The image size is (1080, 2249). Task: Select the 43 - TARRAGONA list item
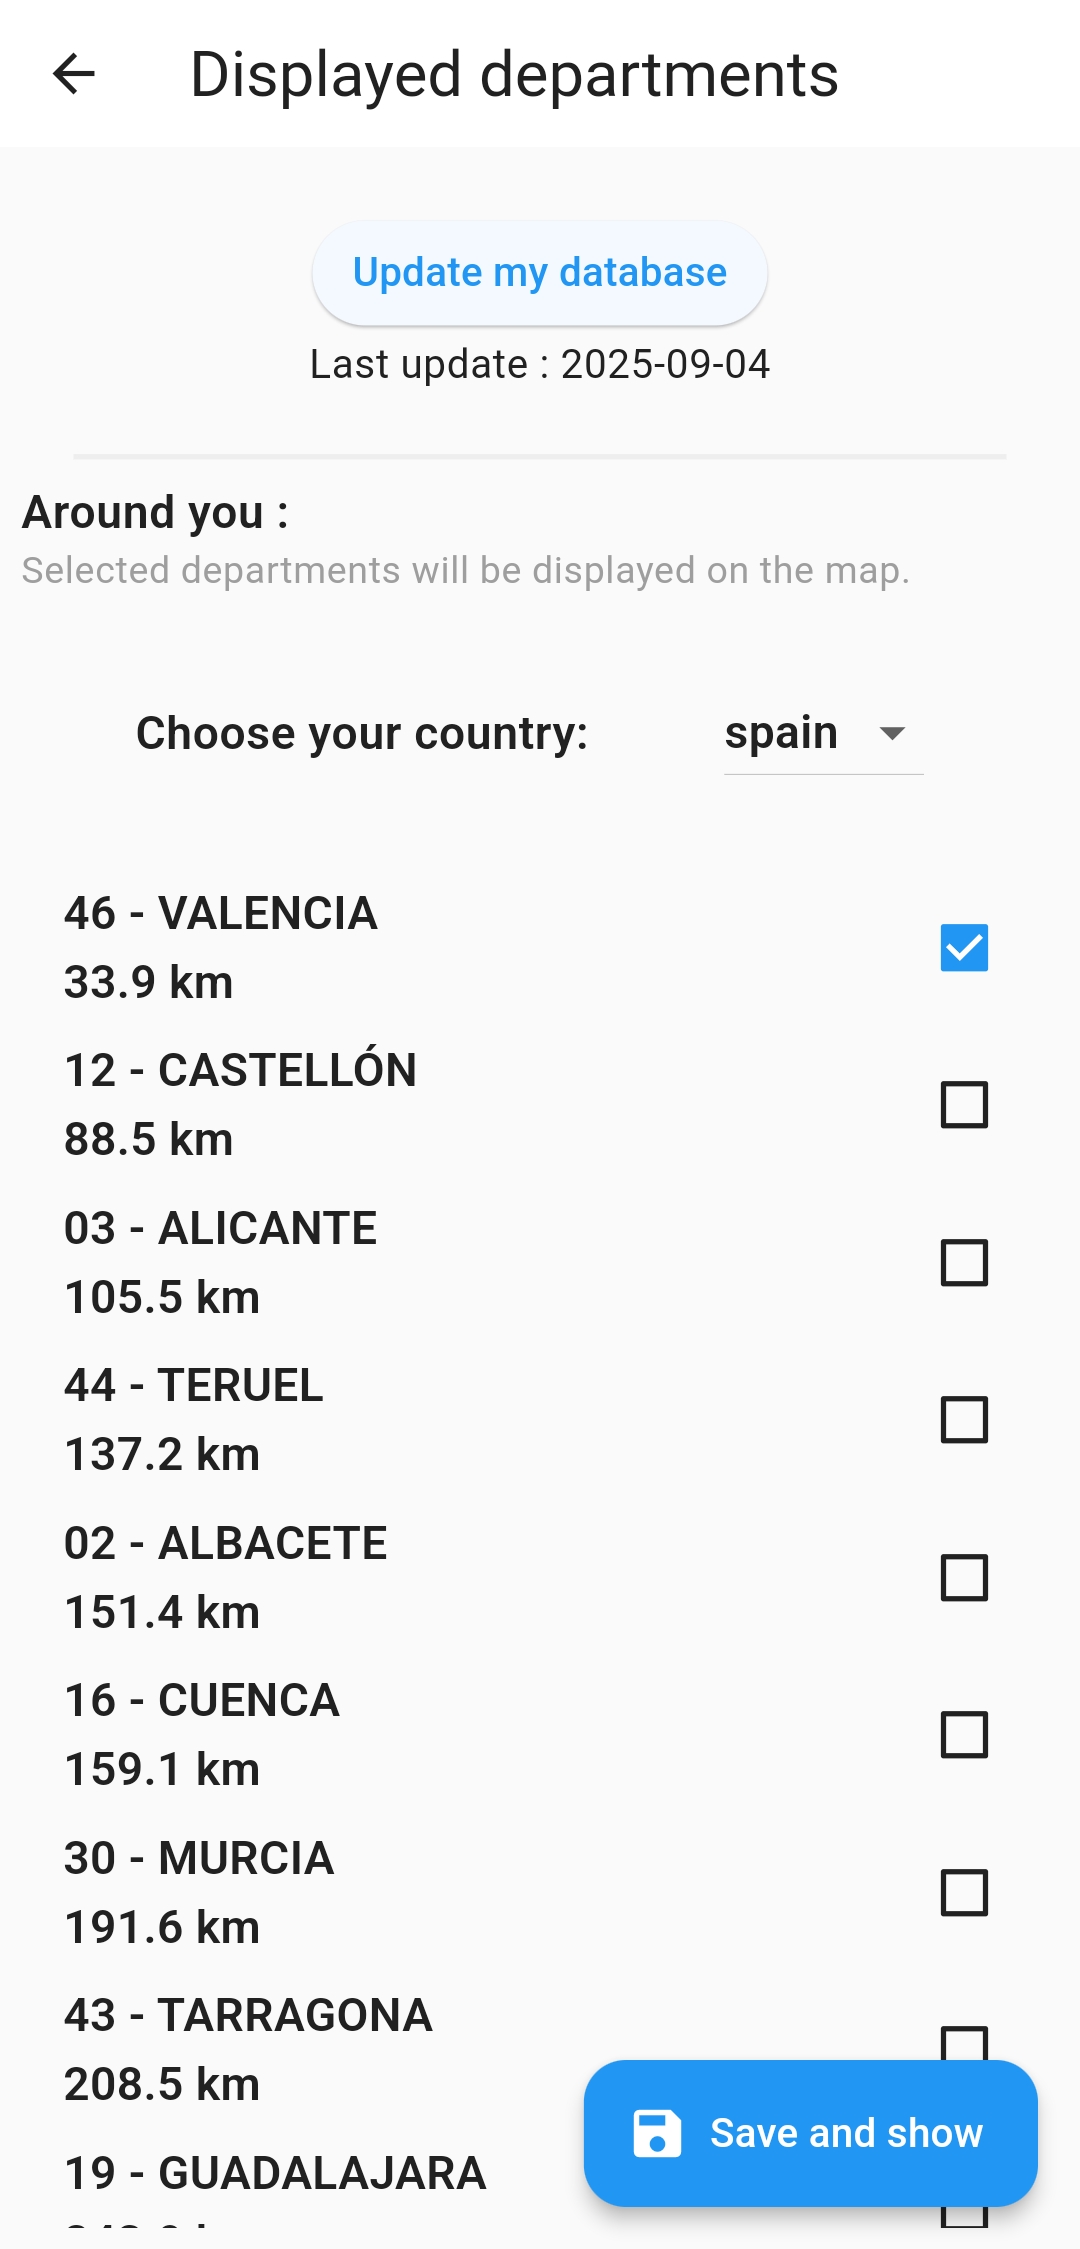[x=248, y=2016]
